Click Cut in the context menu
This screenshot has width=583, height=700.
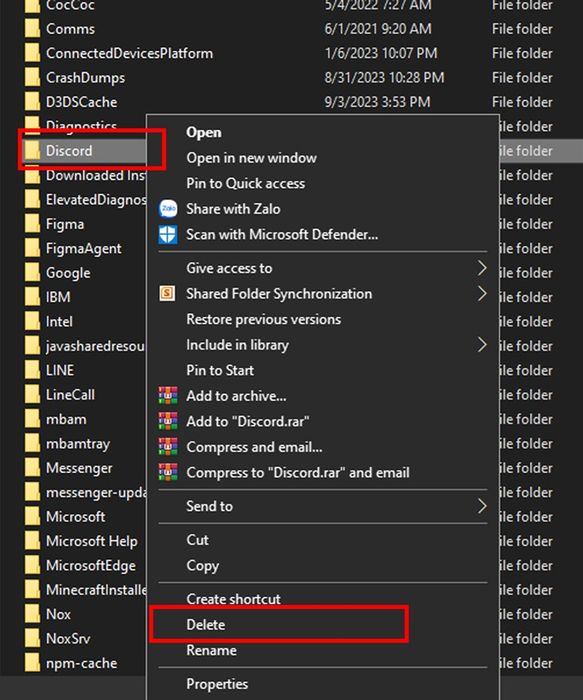pyautogui.click(x=197, y=540)
